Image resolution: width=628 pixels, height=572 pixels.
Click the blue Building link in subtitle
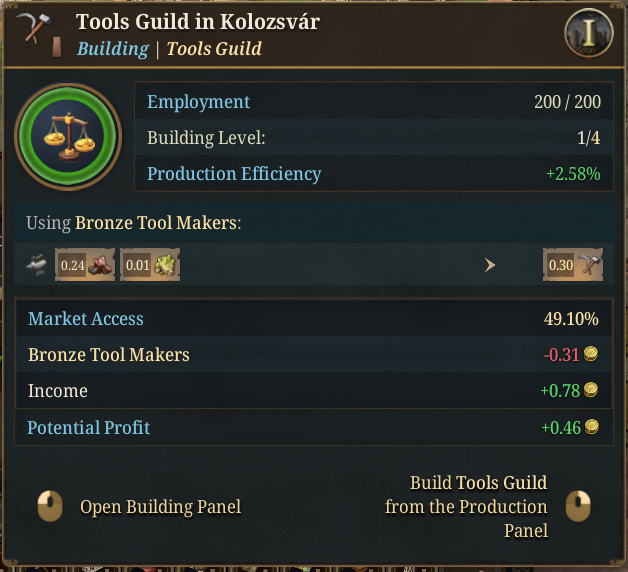pyautogui.click(x=112, y=49)
